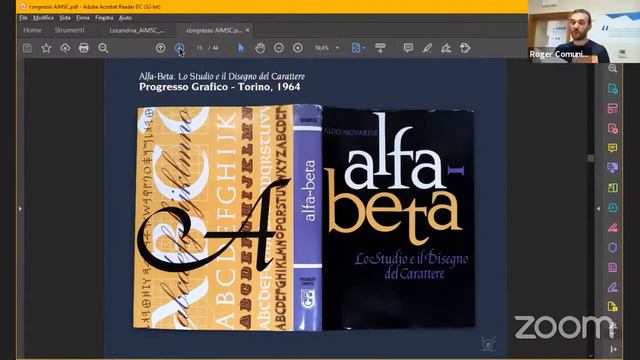
Task: Open the Firma menu
Action: tap(83, 18)
